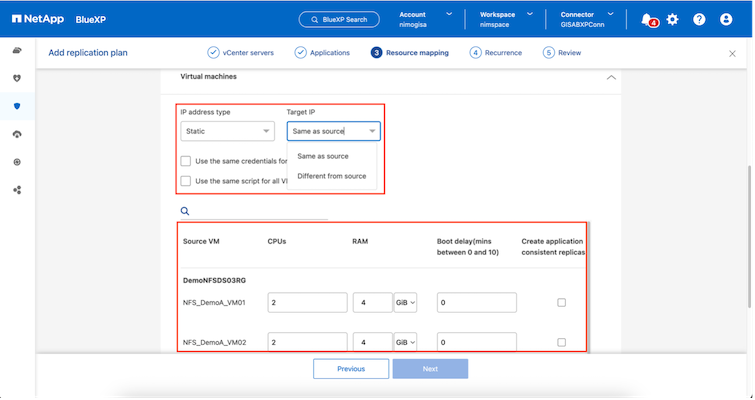755x400 pixels.
Task: Go to the Recurrence step
Action: pos(496,53)
